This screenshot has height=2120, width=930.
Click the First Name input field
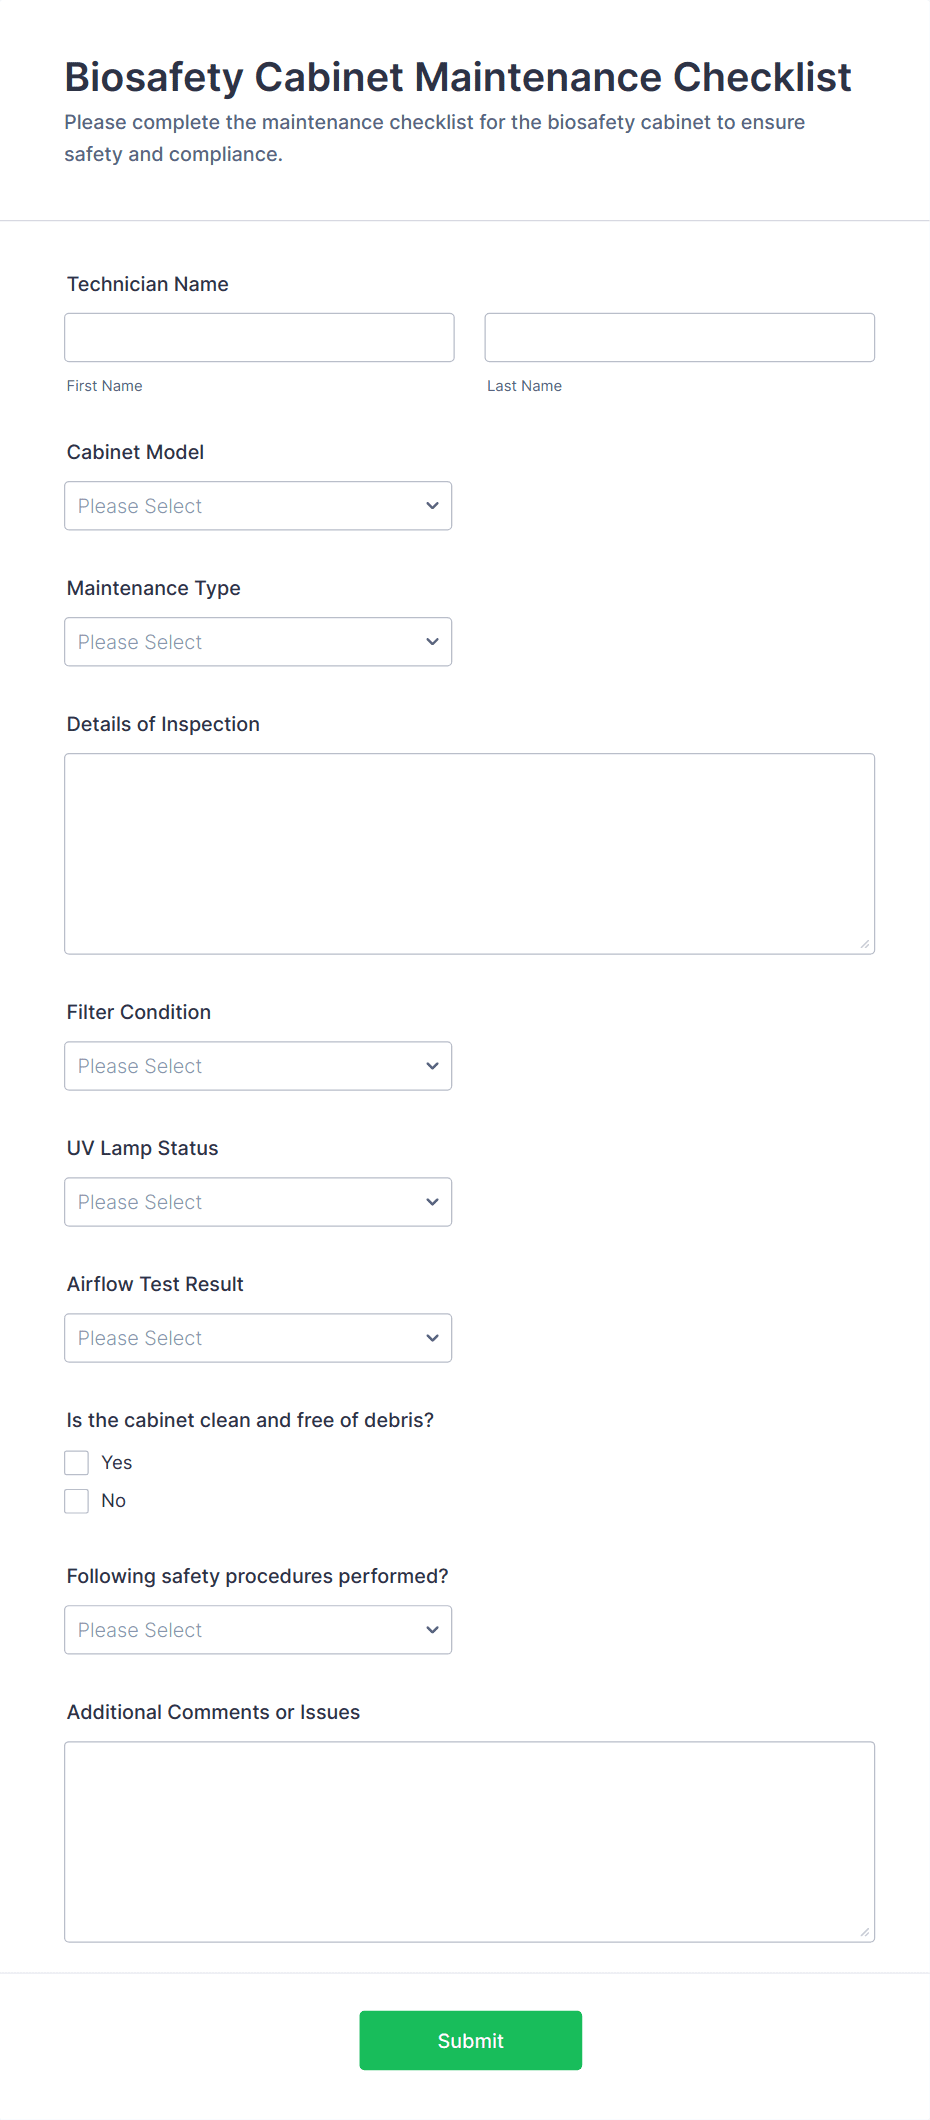tap(259, 338)
